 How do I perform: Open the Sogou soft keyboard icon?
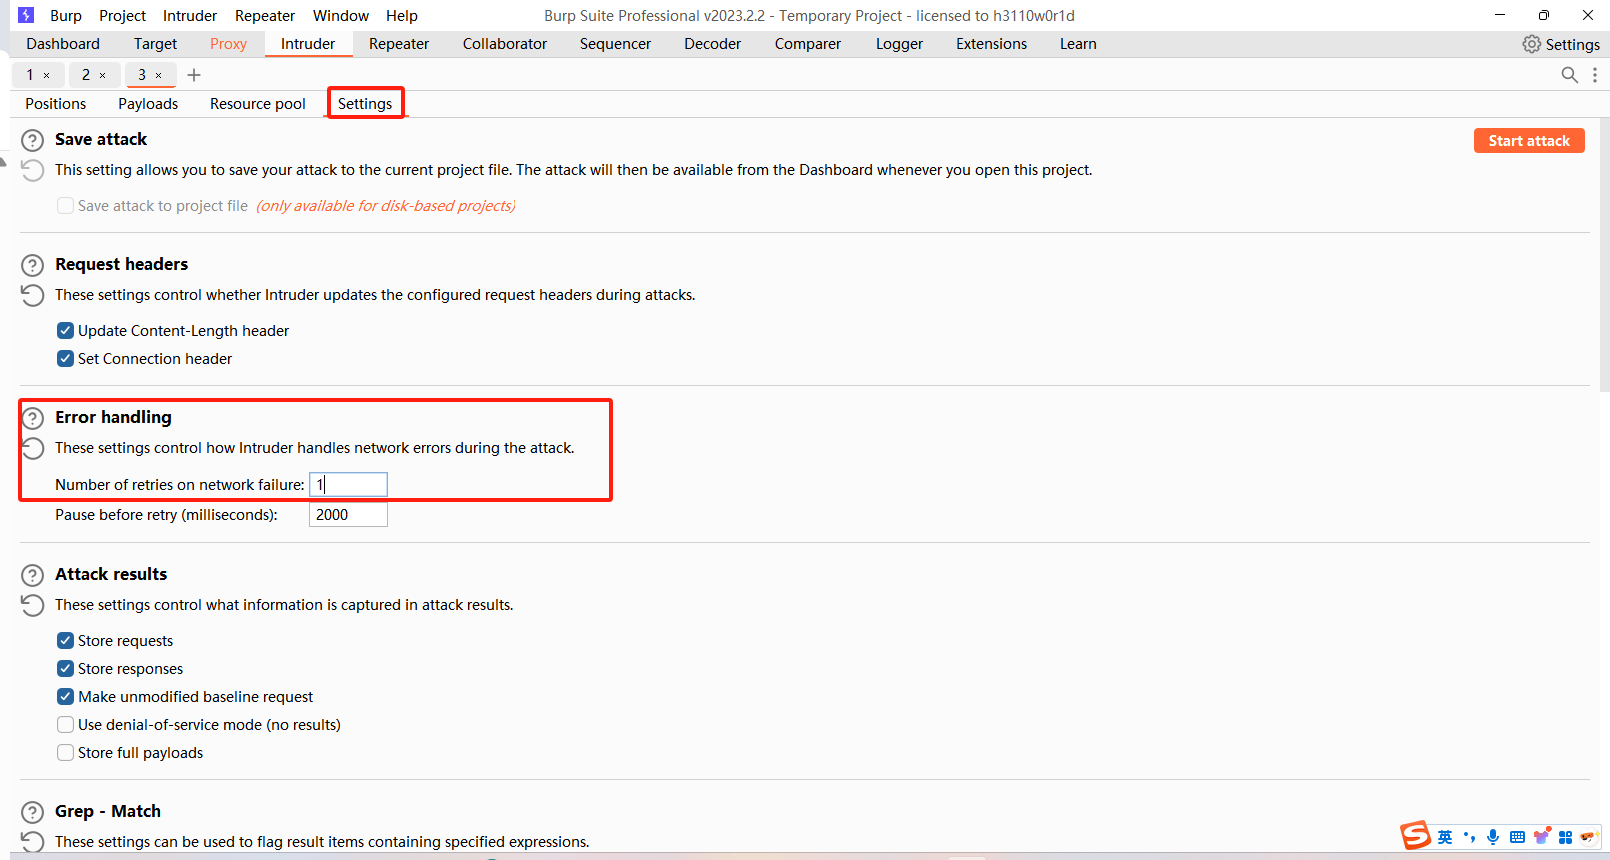[x=1517, y=837]
